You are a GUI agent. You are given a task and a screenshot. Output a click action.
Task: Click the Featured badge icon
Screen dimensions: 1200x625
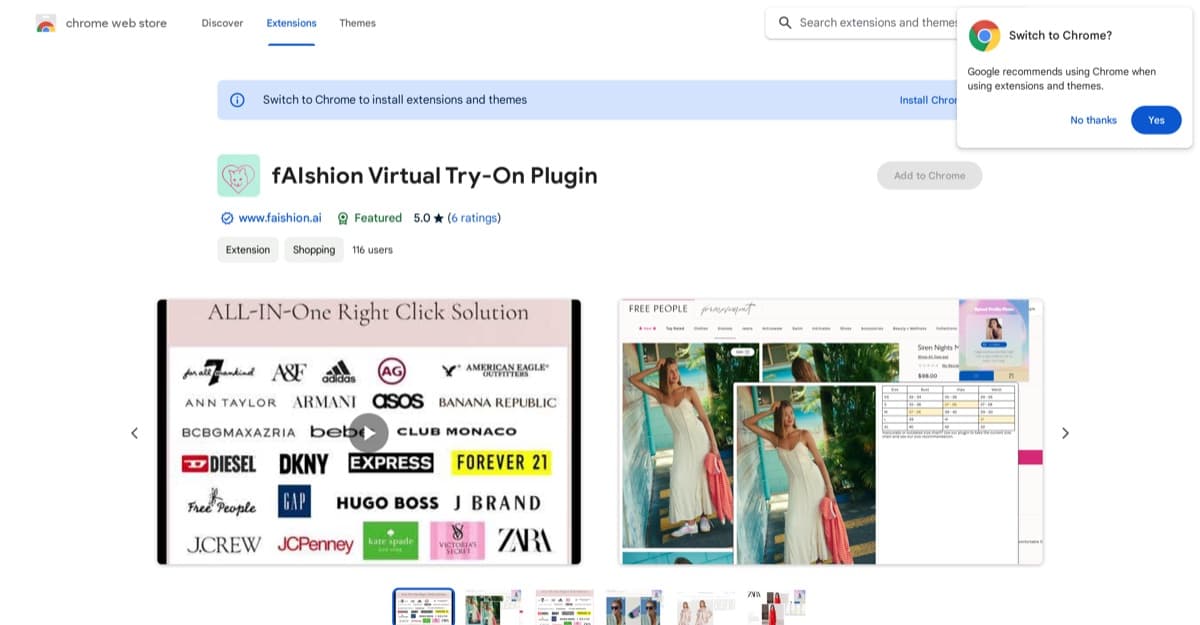tap(343, 217)
